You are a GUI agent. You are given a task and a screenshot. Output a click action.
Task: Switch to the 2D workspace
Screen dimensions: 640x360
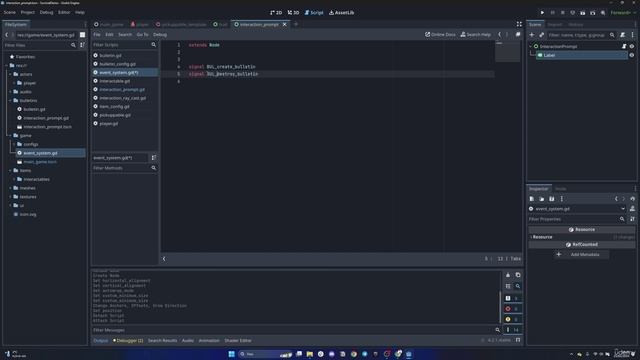(x=276, y=13)
